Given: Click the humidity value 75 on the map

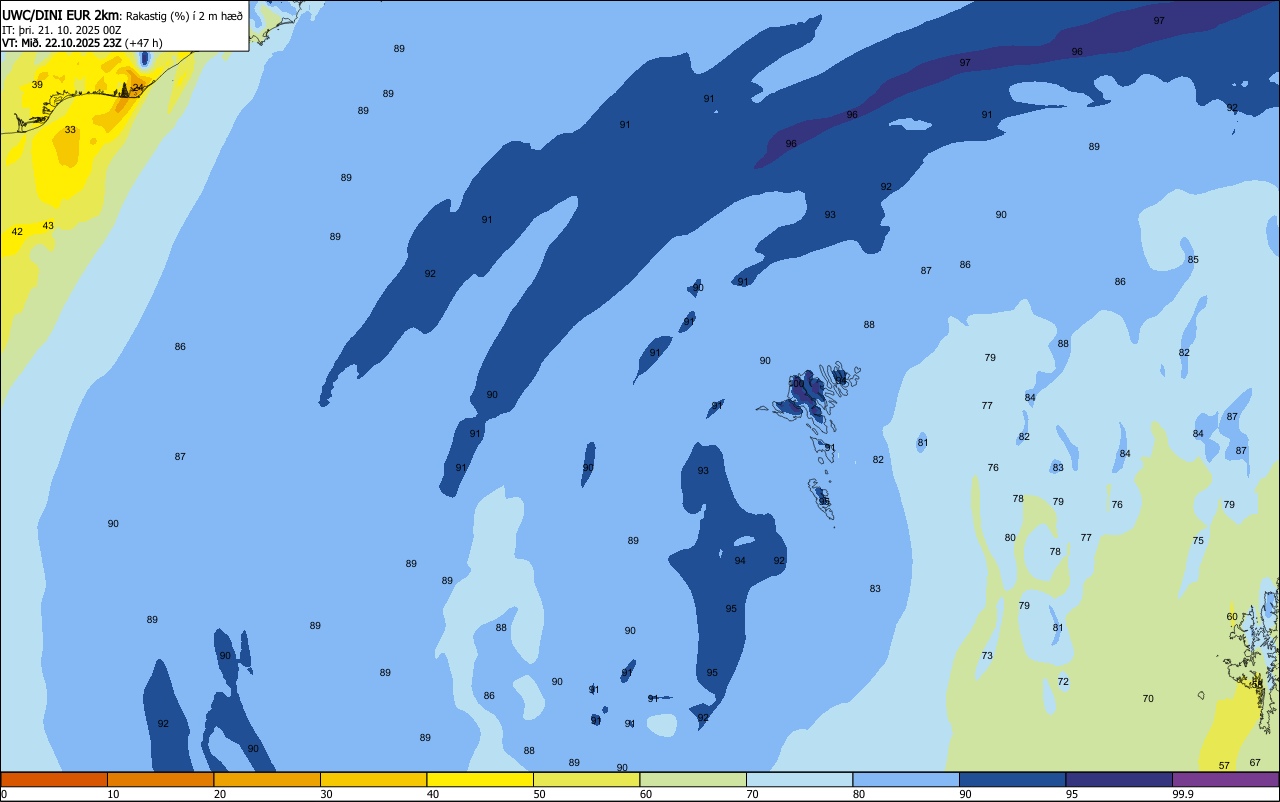Looking at the screenshot, I should [x=1198, y=541].
